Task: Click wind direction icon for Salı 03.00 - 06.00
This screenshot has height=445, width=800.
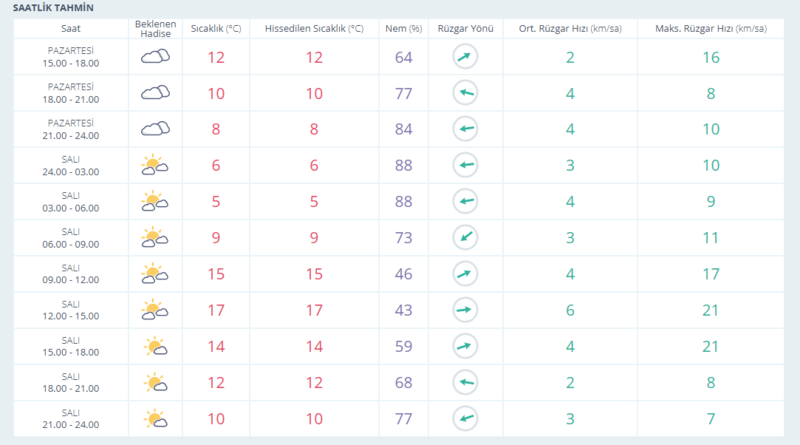Action: [x=465, y=202]
